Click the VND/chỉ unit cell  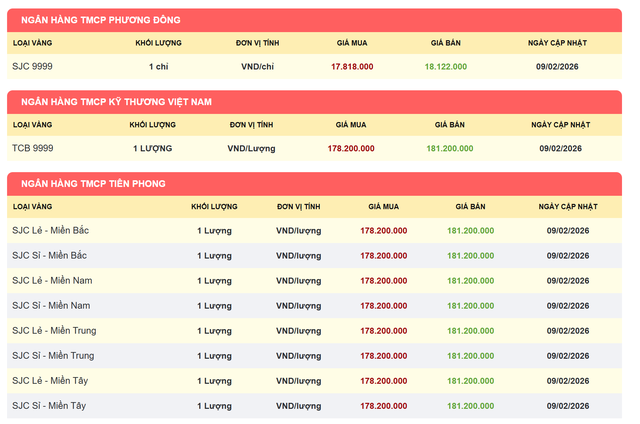pyautogui.click(x=257, y=66)
